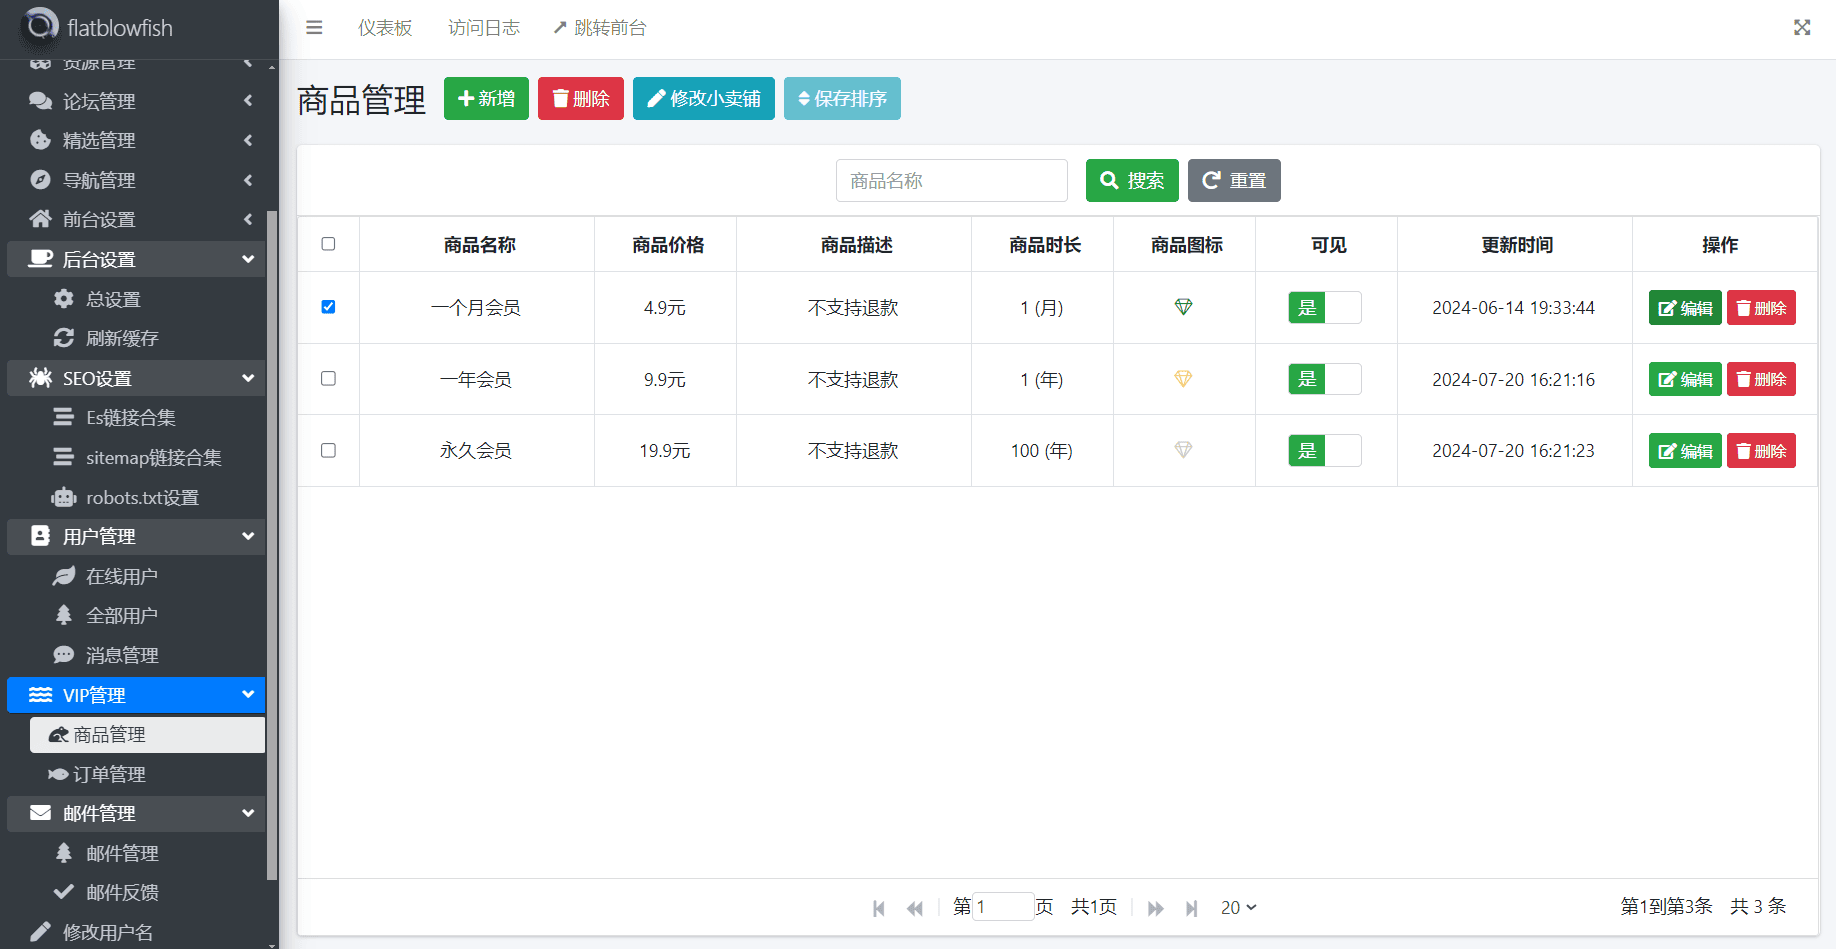The image size is (1836, 949).
Task: Open 修改用户名 in sidebar
Action: 136,932
